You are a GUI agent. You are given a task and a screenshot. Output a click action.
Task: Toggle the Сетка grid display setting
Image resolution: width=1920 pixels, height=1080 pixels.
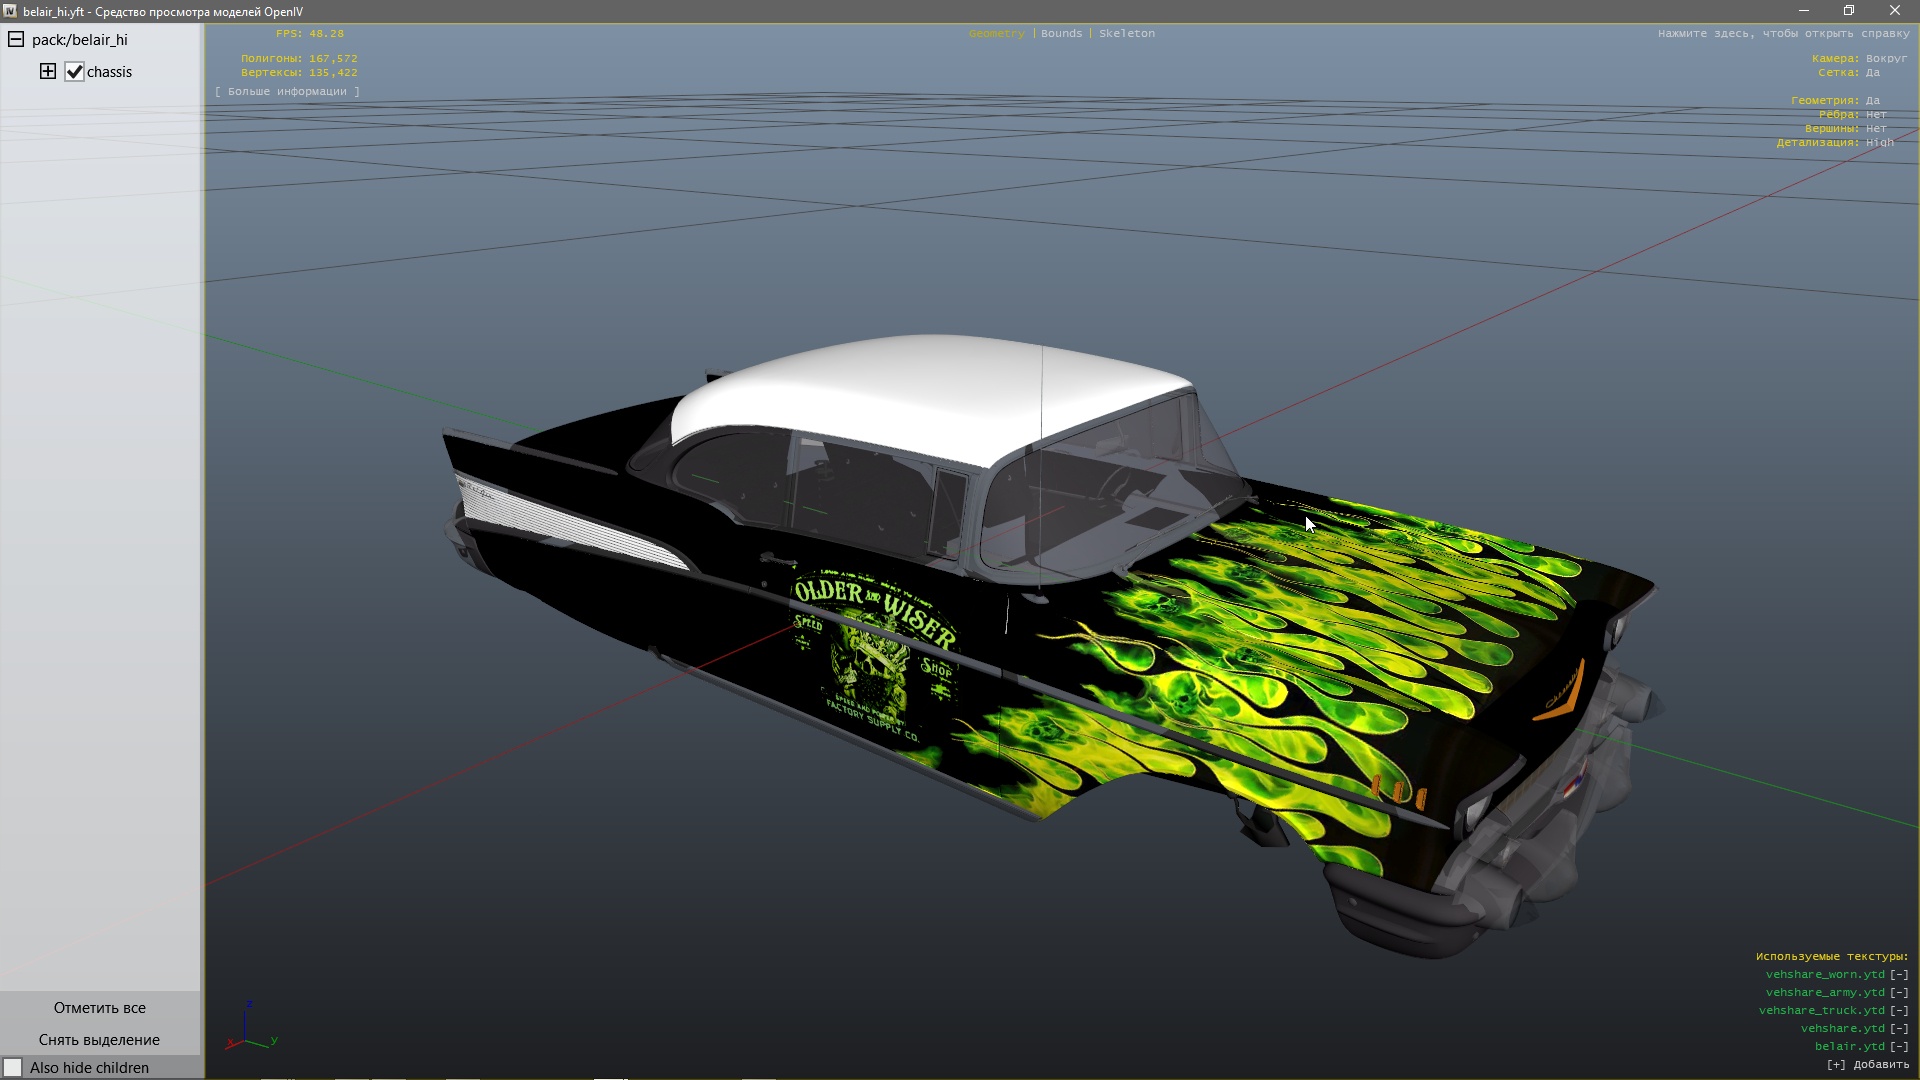click(1872, 72)
